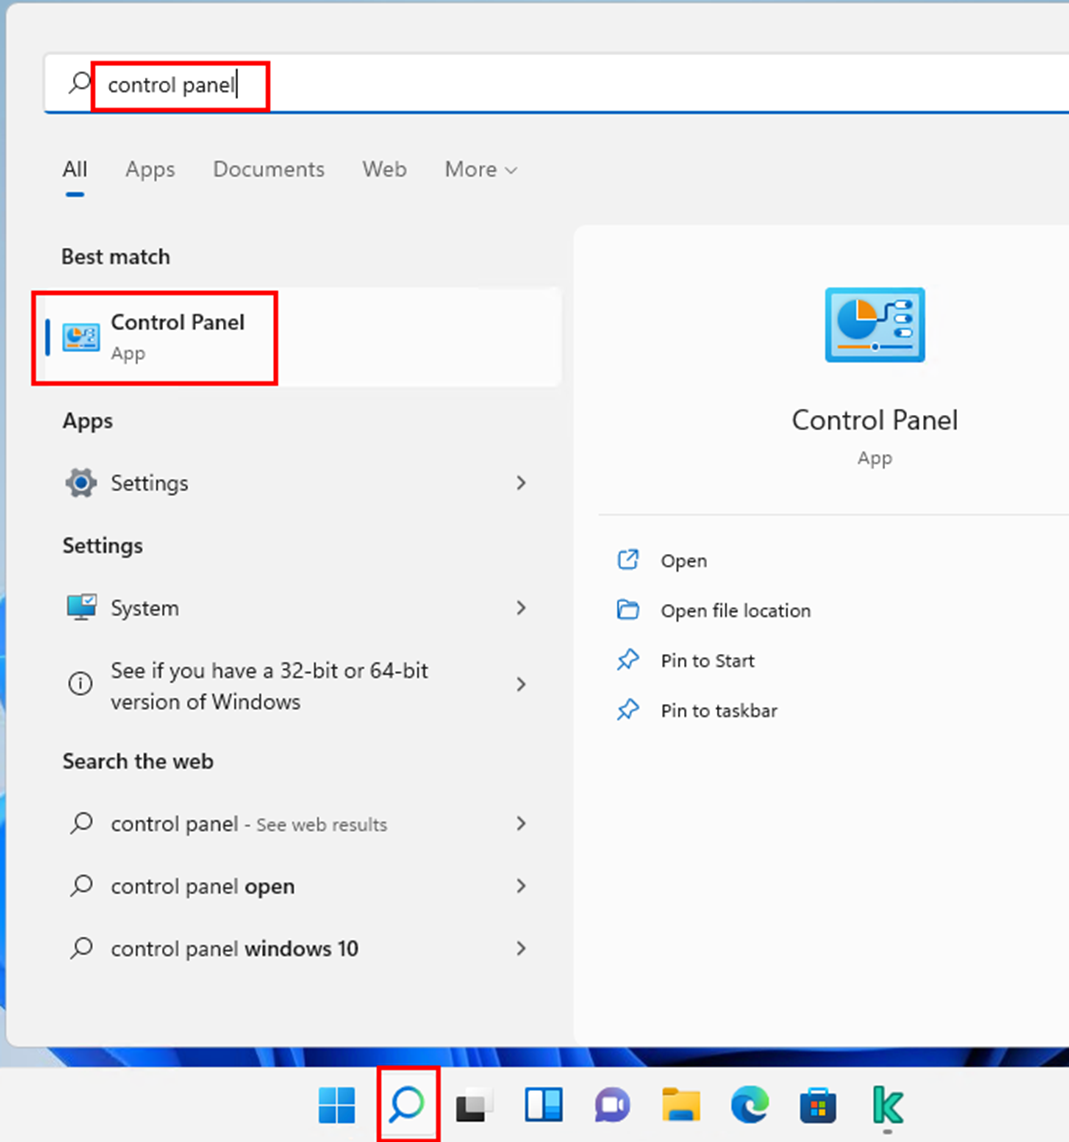Viewport: 1069px width, 1142px height.
Task: Click the green K app taskbar icon
Action: tap(887, 1105)
